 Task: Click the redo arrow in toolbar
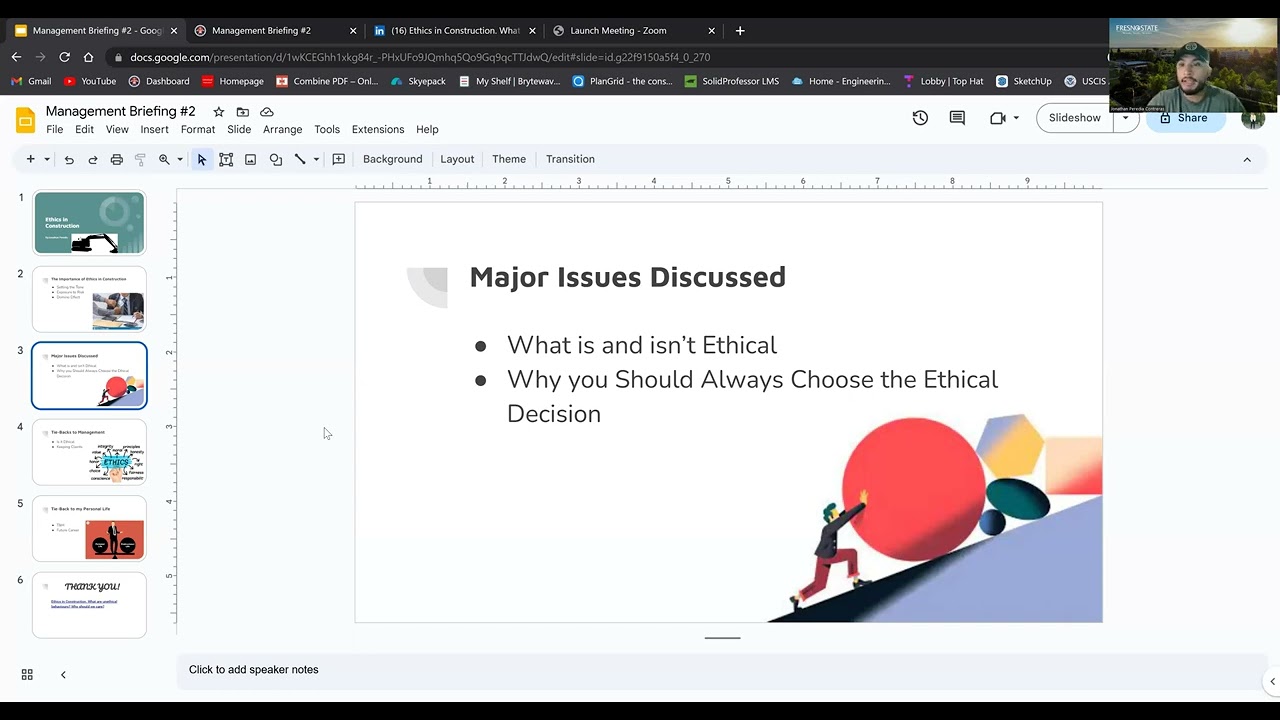pyautogui.click(x=93, y=159)
